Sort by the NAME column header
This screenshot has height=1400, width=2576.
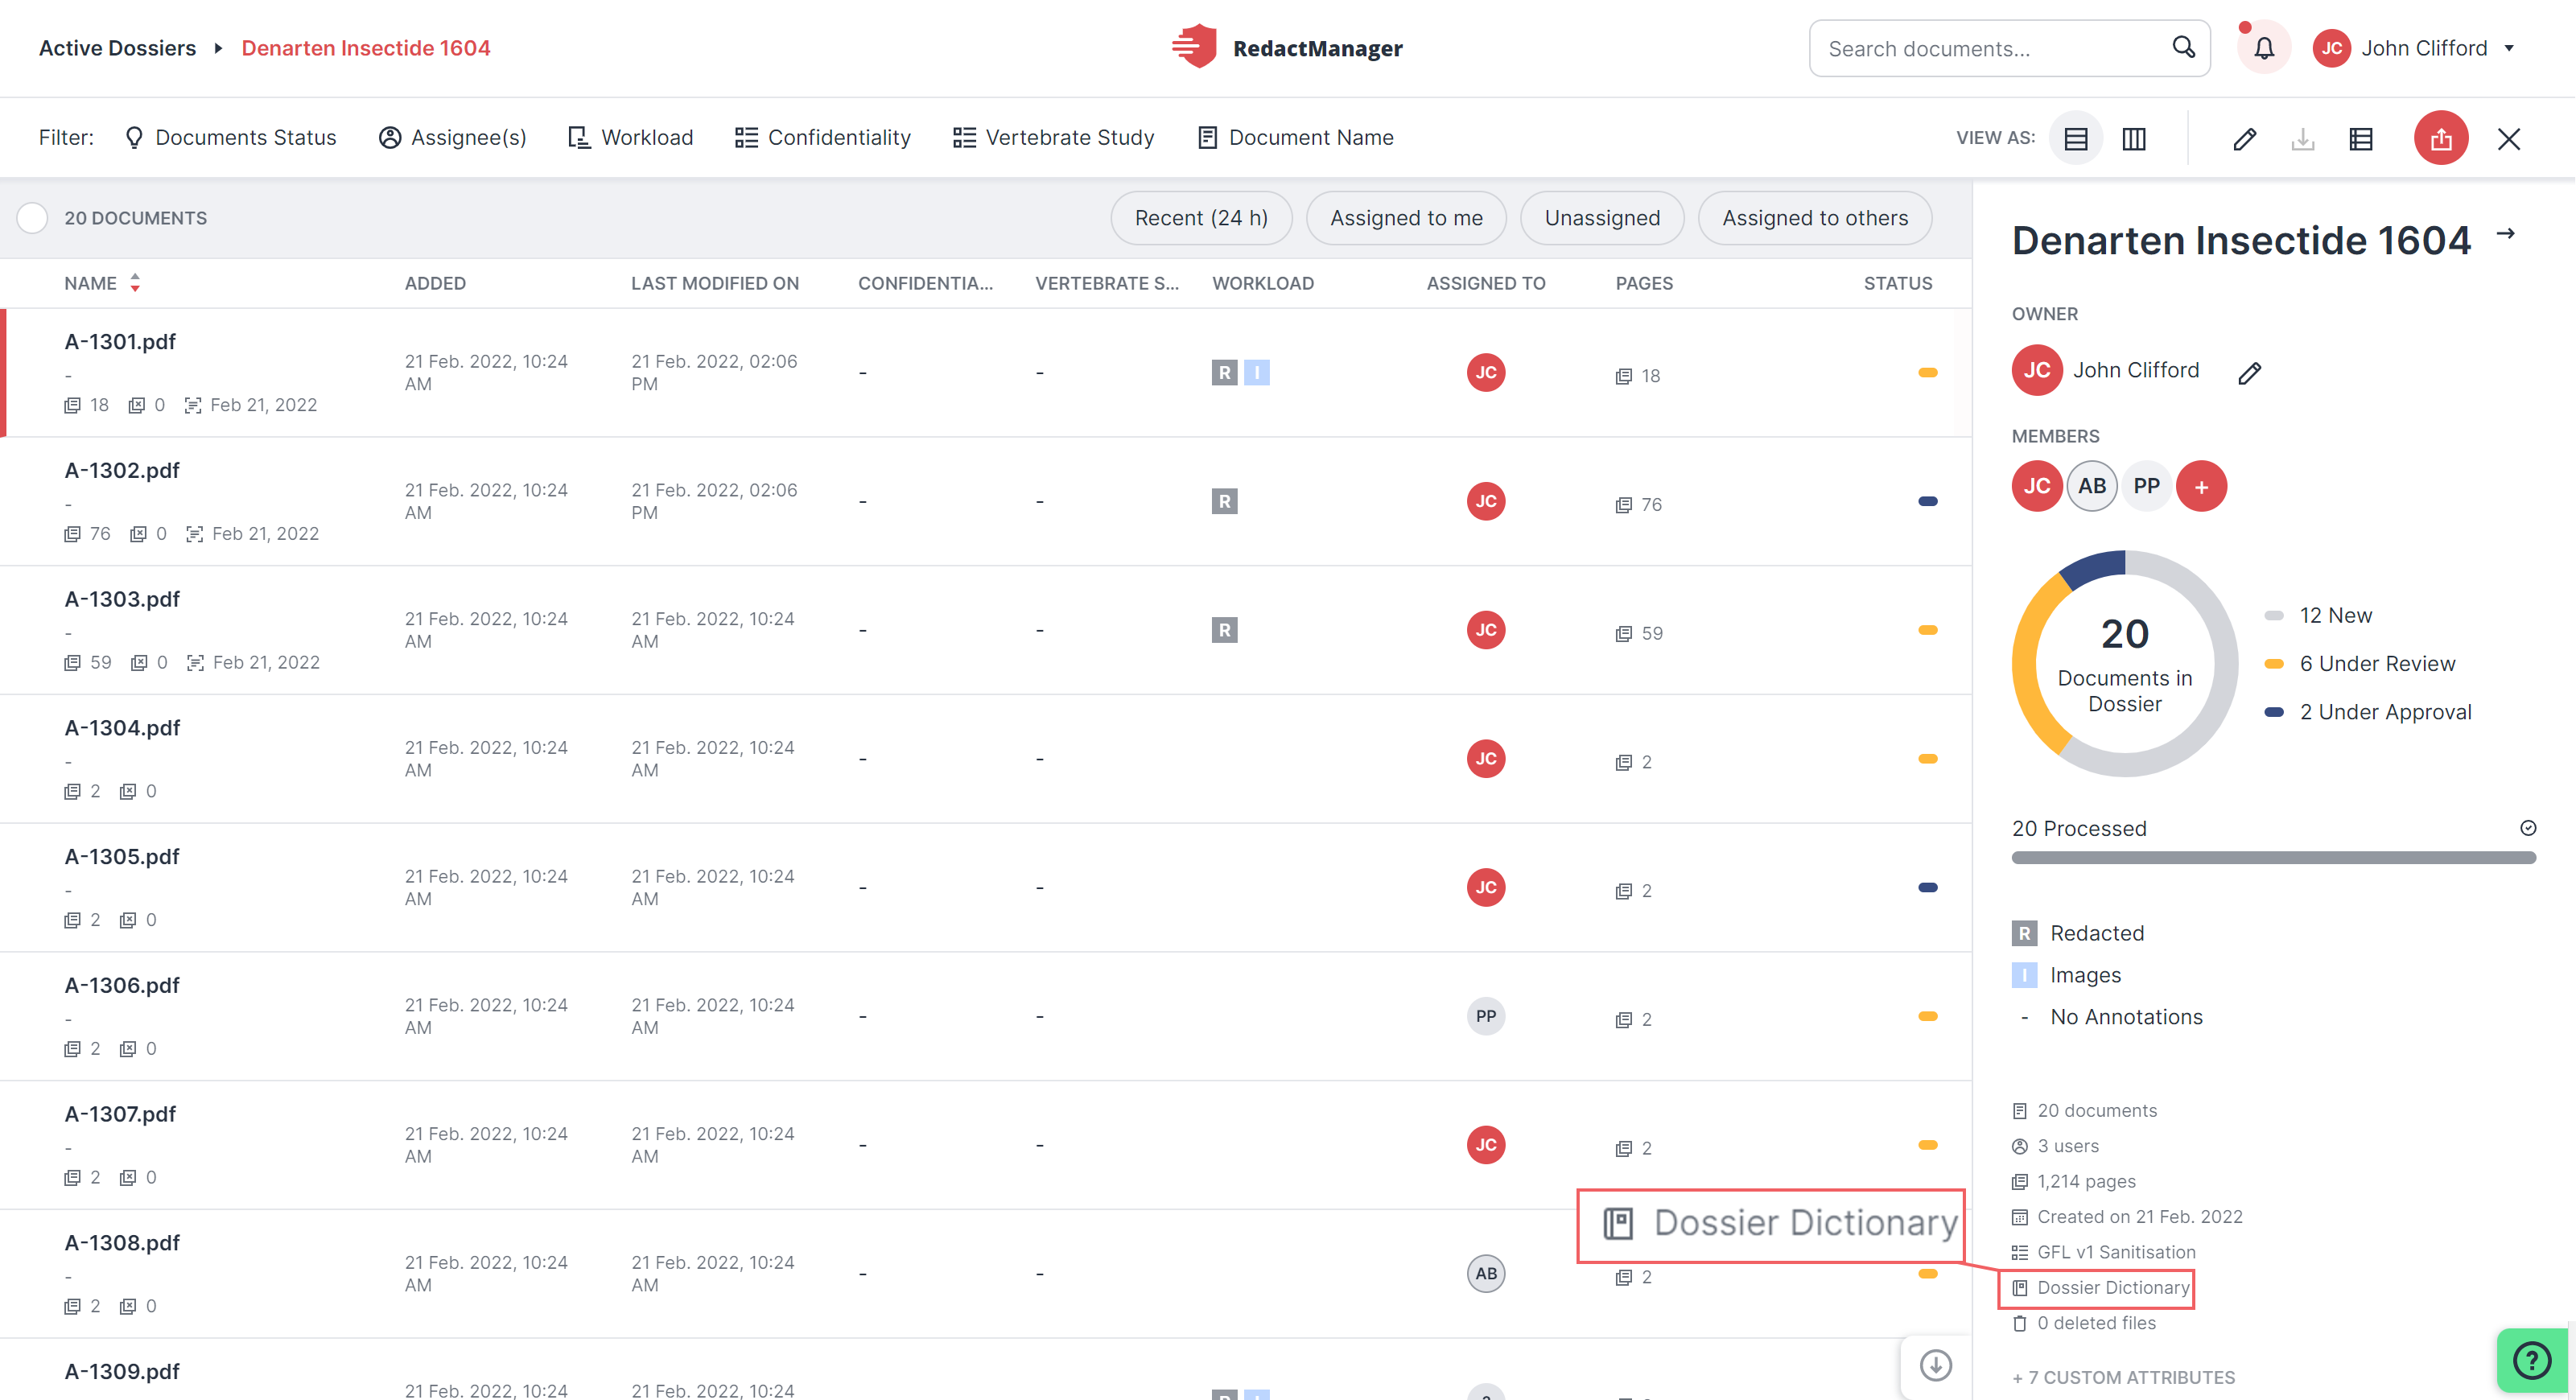coord(102,283)
